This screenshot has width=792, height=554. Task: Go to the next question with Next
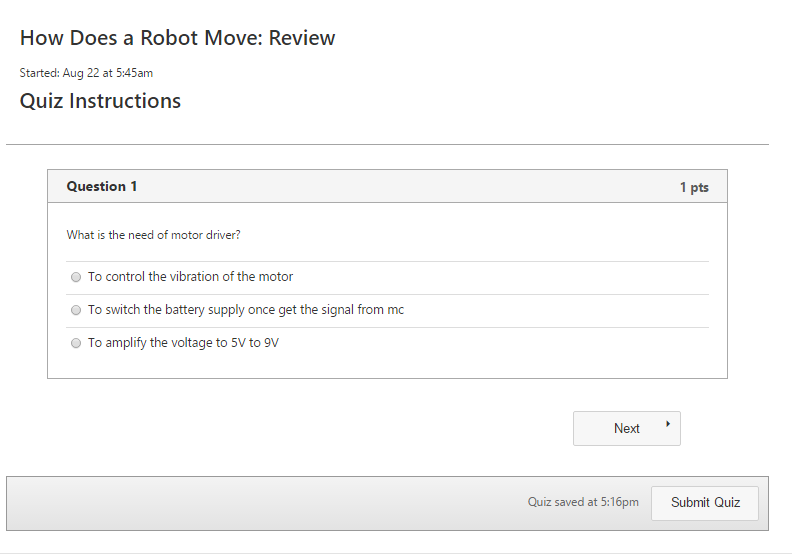pyautogui.click(x=627, y=428)
